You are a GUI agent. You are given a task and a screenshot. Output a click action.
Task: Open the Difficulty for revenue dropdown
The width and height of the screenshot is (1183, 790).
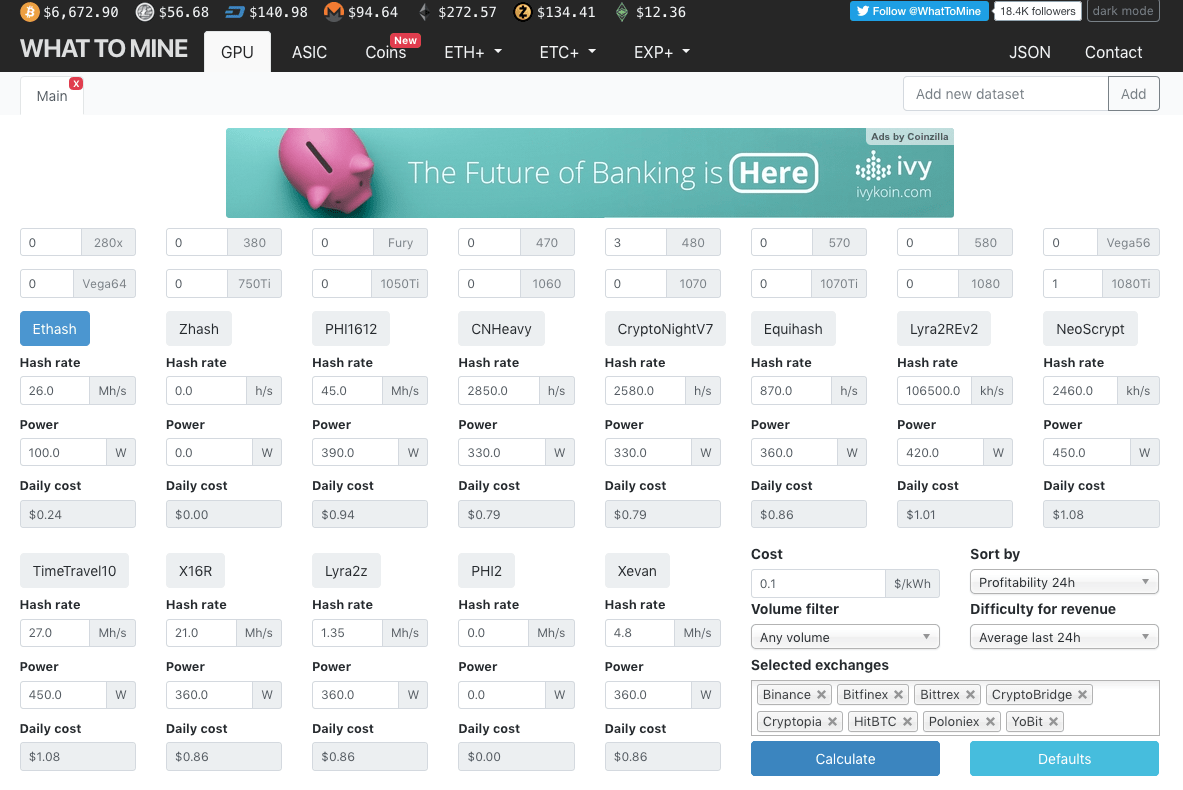pyautogui.click(x=1064, y=638)
